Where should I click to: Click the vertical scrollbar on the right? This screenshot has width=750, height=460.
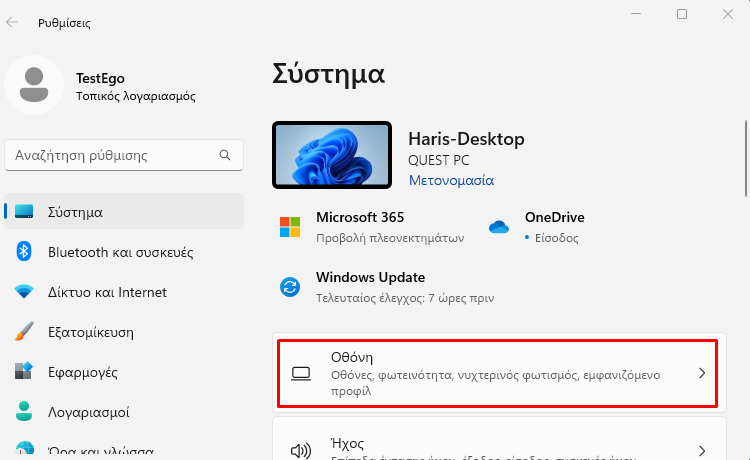[746, 159]
